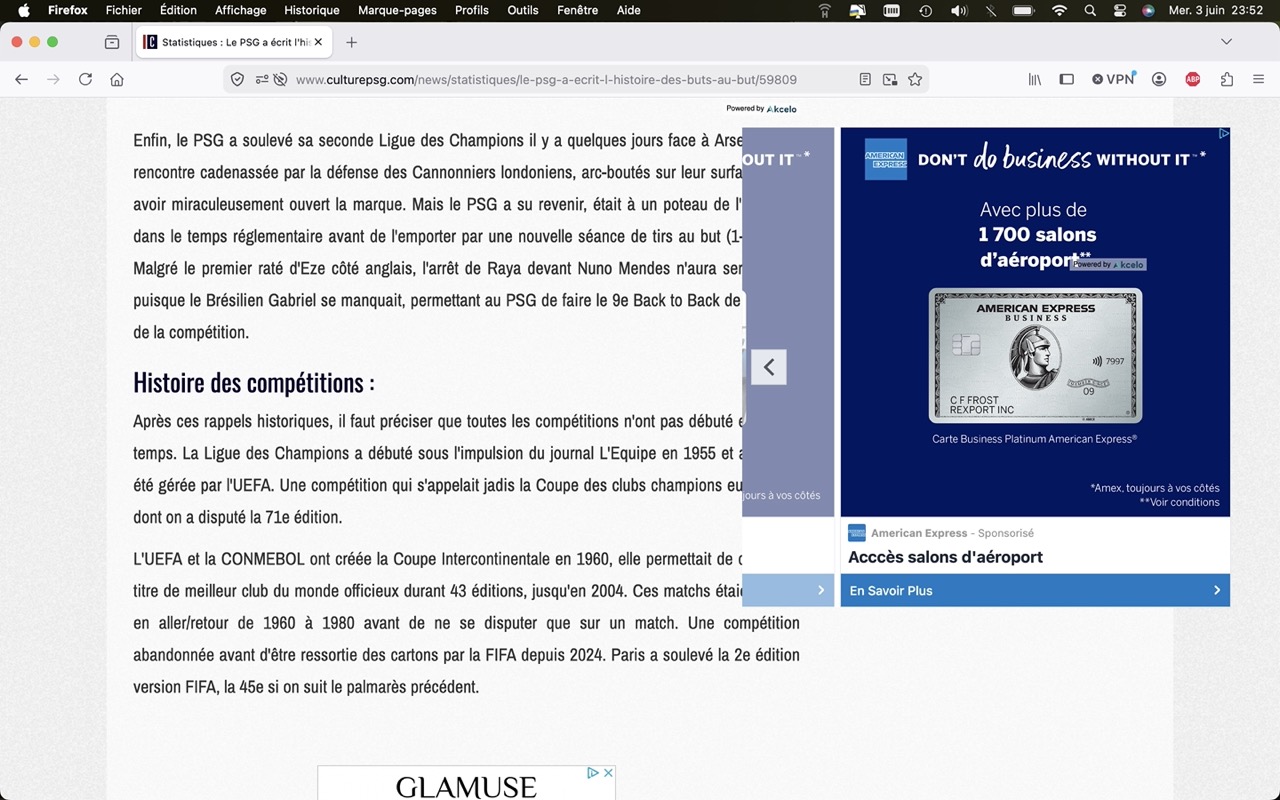
Task: Open the Édition menu
Action: 178,11
